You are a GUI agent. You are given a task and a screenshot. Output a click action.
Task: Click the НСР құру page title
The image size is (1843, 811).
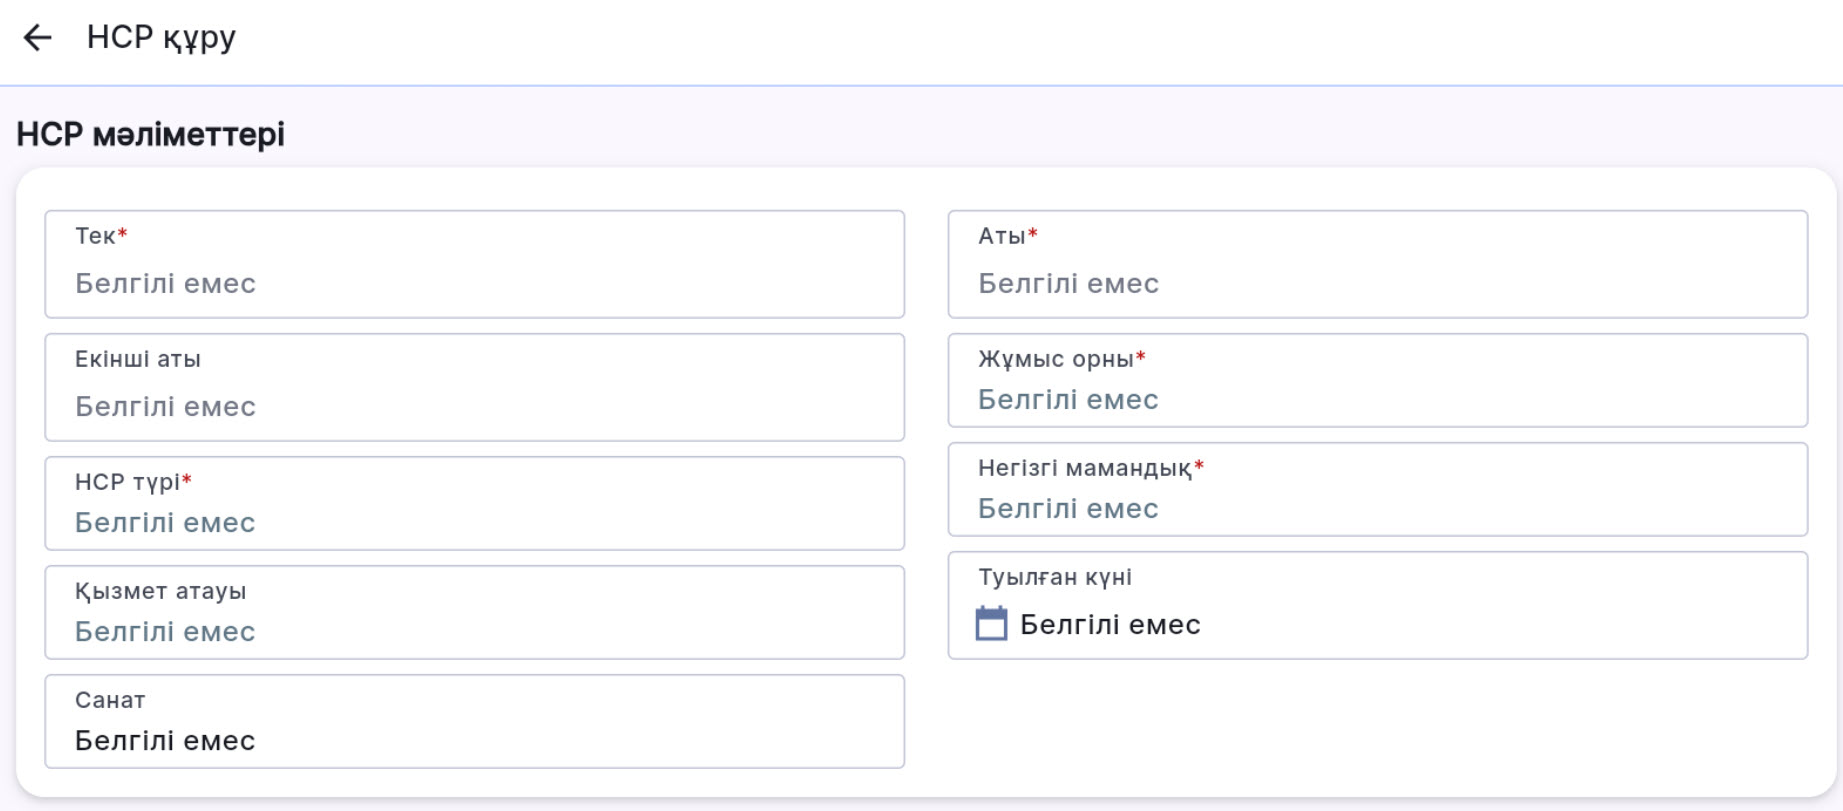[161, 38]
